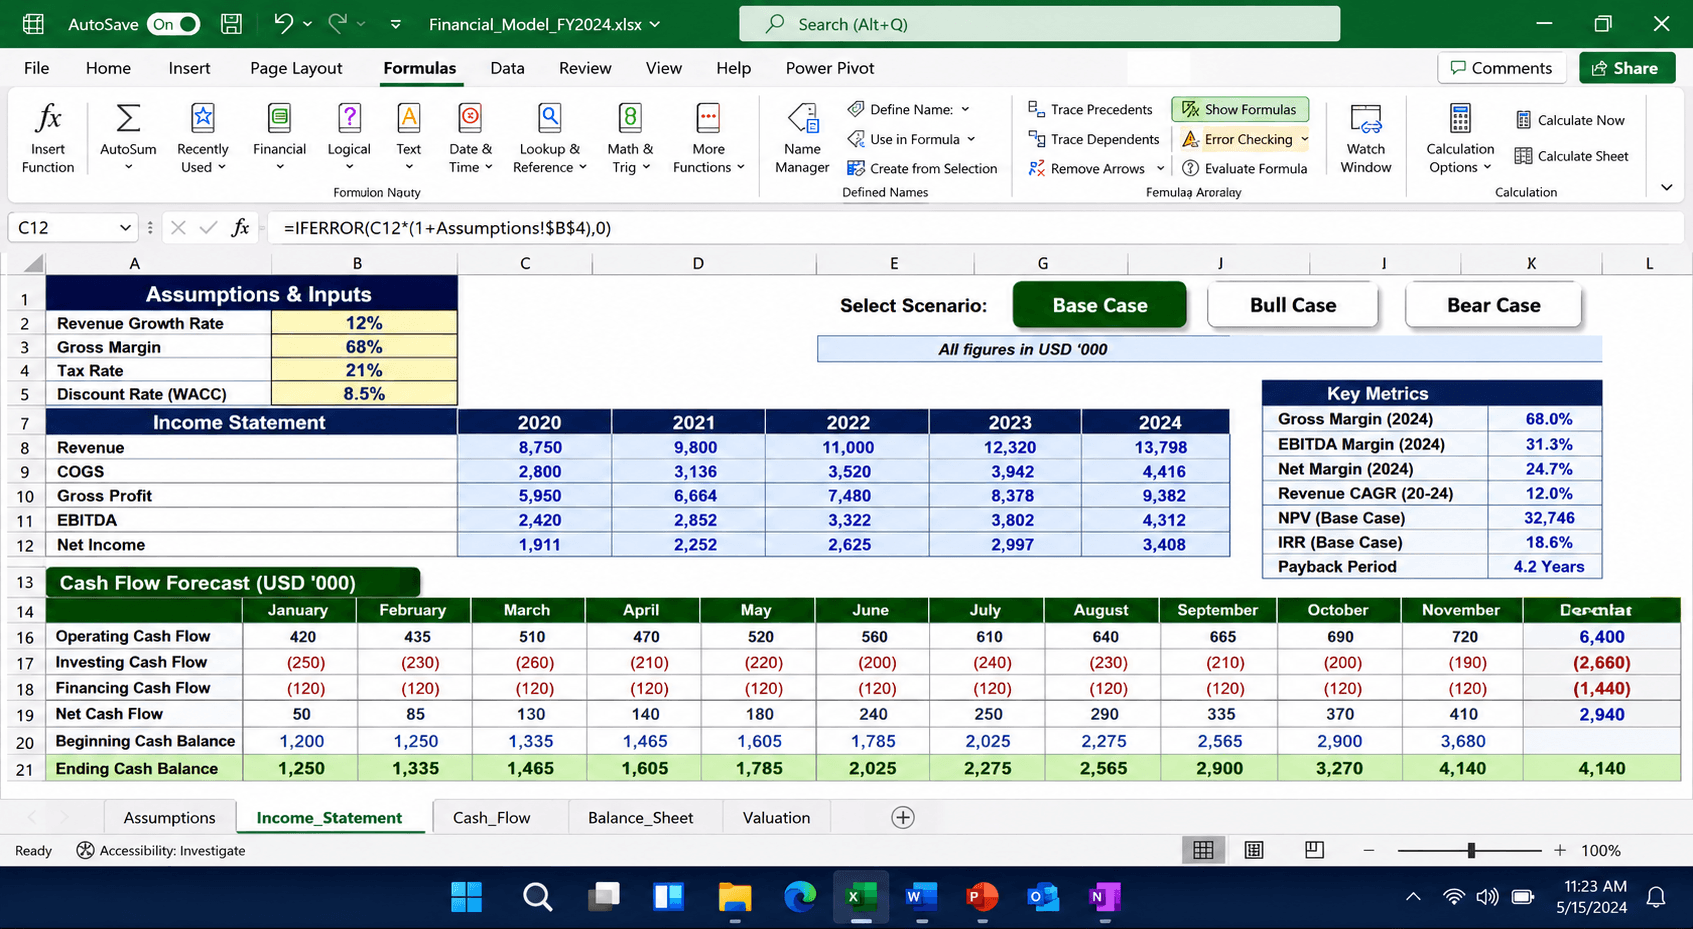The height and width of the screenshot is (929, 1693).
Task: Zoom in with plus button
Action: [x=1559, y=850]
